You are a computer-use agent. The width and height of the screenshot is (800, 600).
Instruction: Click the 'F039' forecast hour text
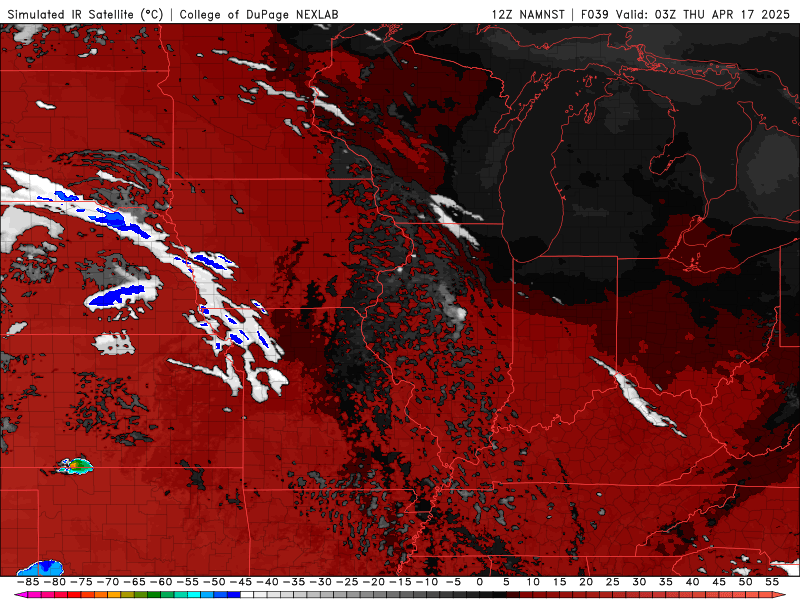tap(595, 14)
